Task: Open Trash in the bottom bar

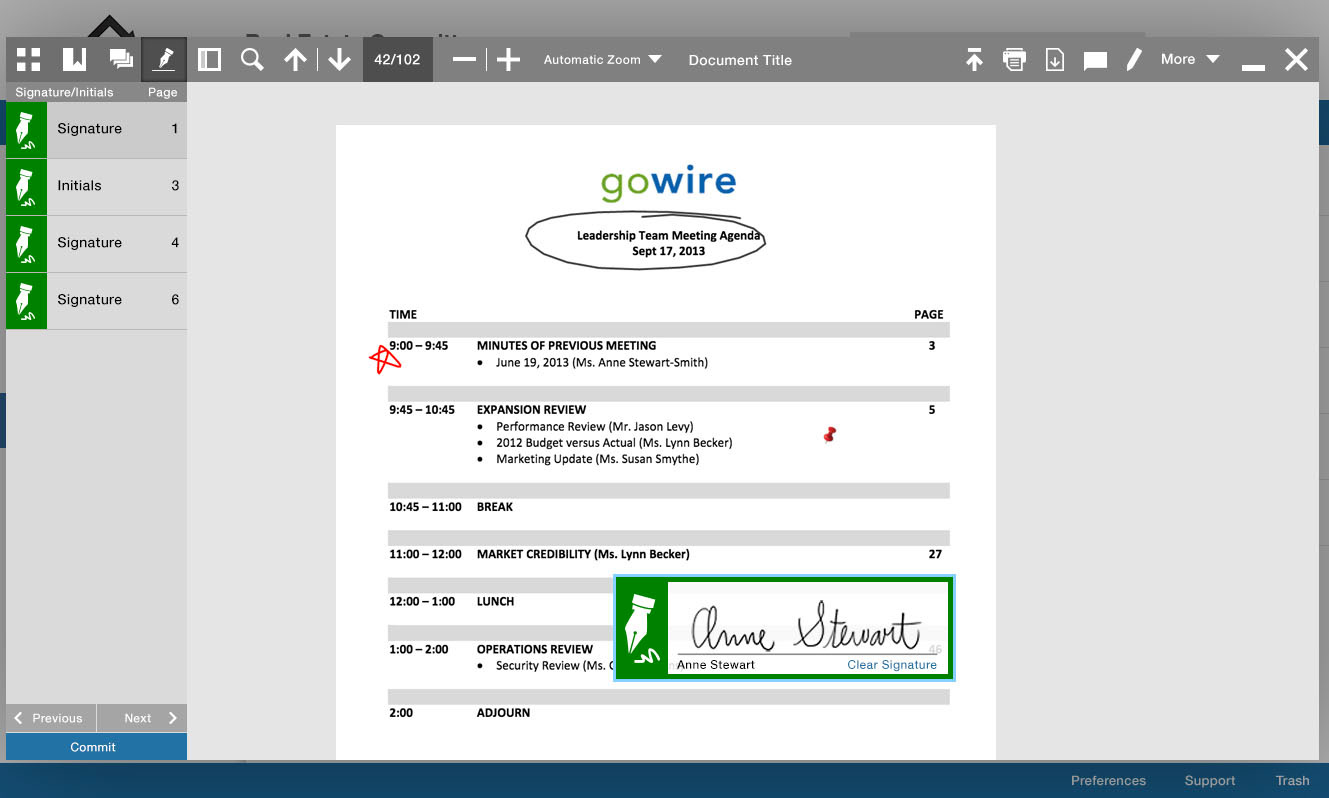Action: [x=1292, y=780]
